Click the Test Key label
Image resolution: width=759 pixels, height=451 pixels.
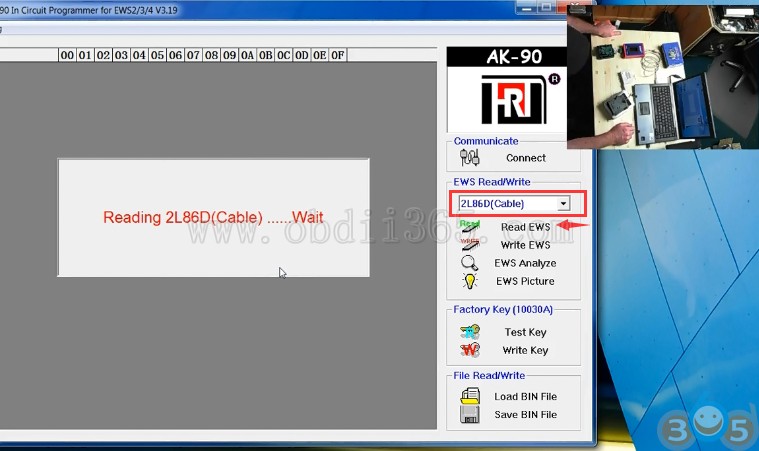[525, 332]
